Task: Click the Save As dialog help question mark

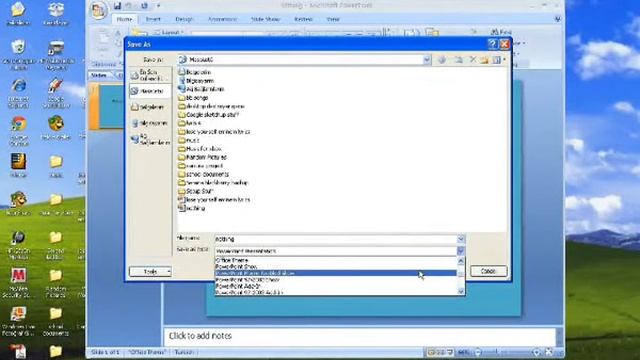Action: click(492, 44)
